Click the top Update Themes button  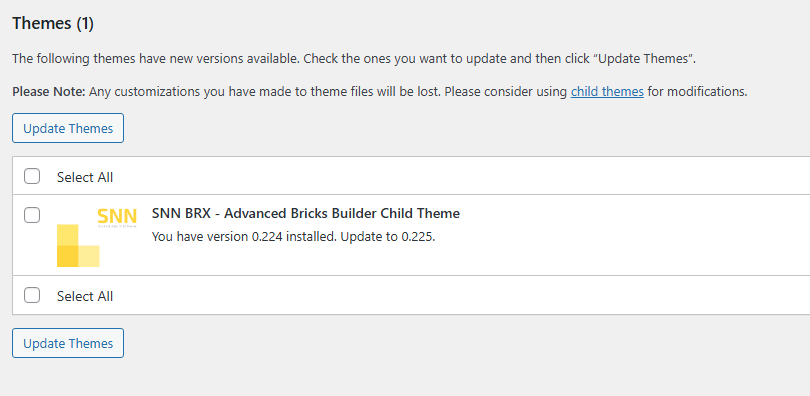pos(68,128)
